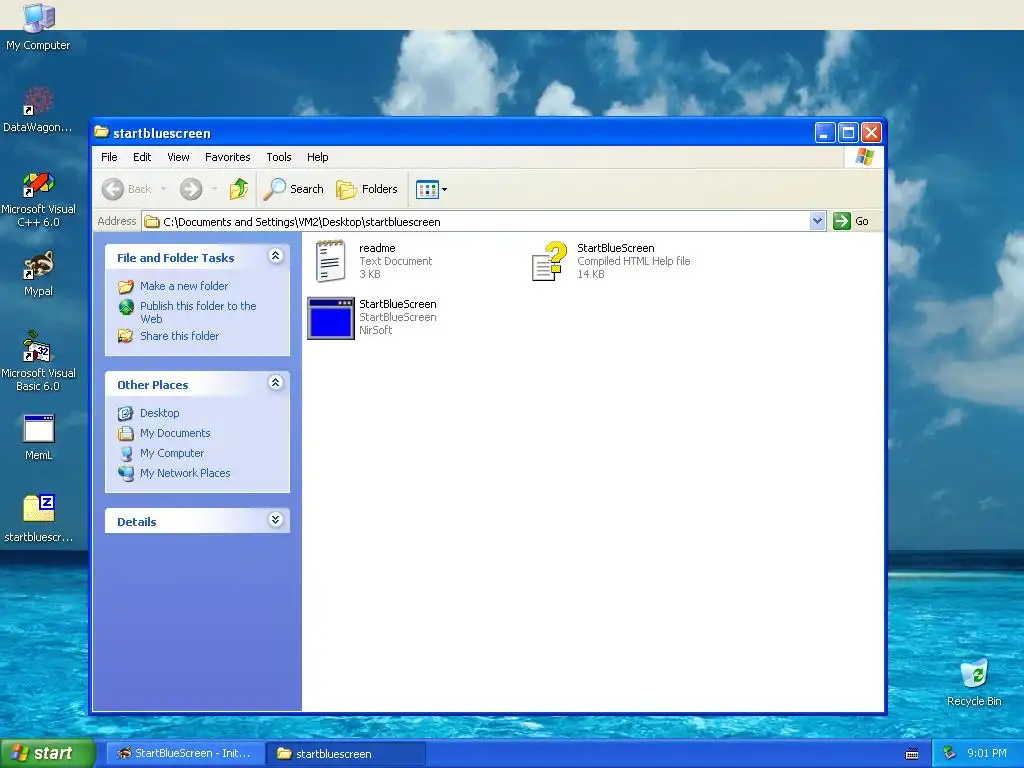Viewport: 1024px width, 768px height.
Task: Click the Go button
Action: point(850,221)
